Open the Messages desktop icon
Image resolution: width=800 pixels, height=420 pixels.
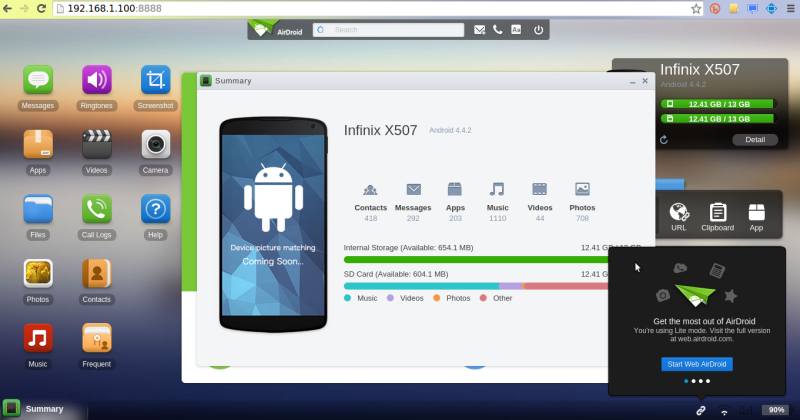pos(38,80)
